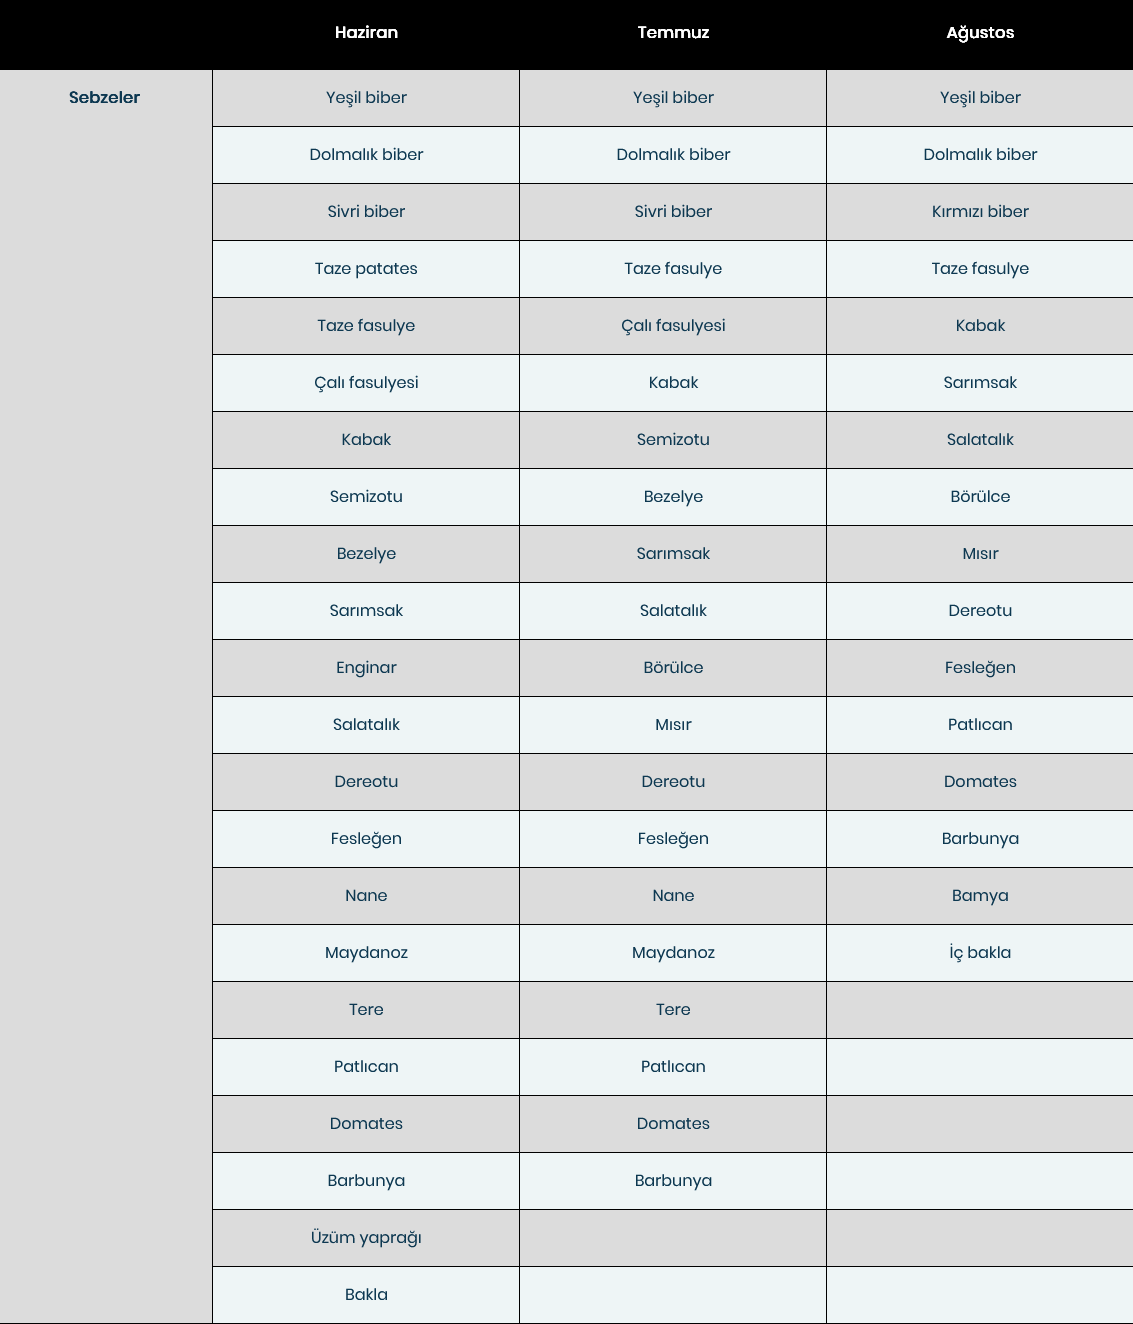Select Kırmızı biber cell in Ağustos
1133x1324 pixels.
(x=980, y=212)
